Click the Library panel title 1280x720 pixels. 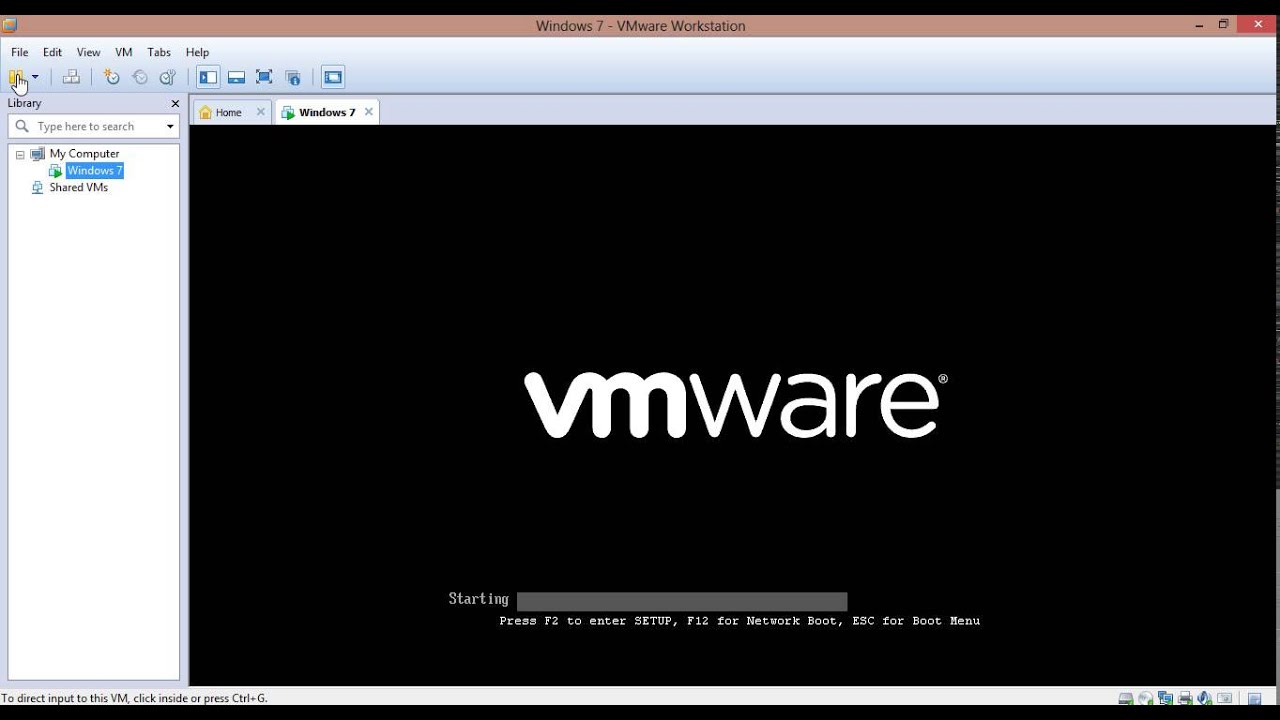point(25,103)
